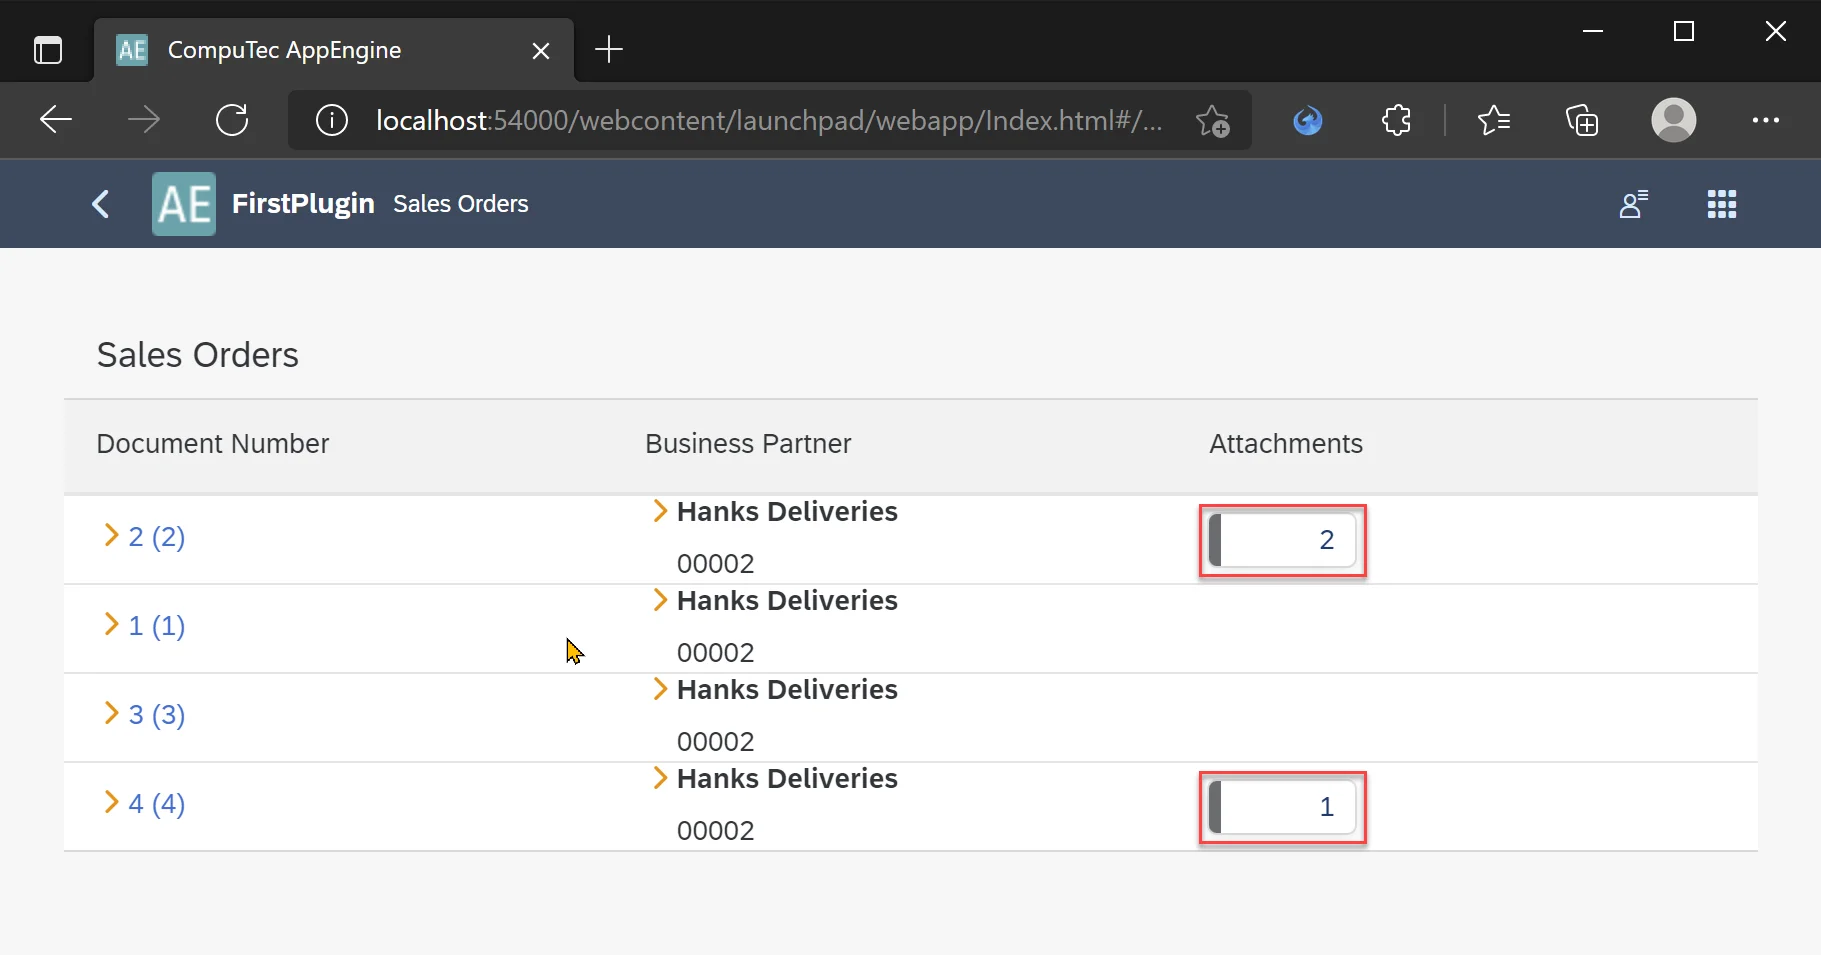Screen dimensions: 1821x955
Task: Open browser favorites list icon
Action: tap(1493, 120)
